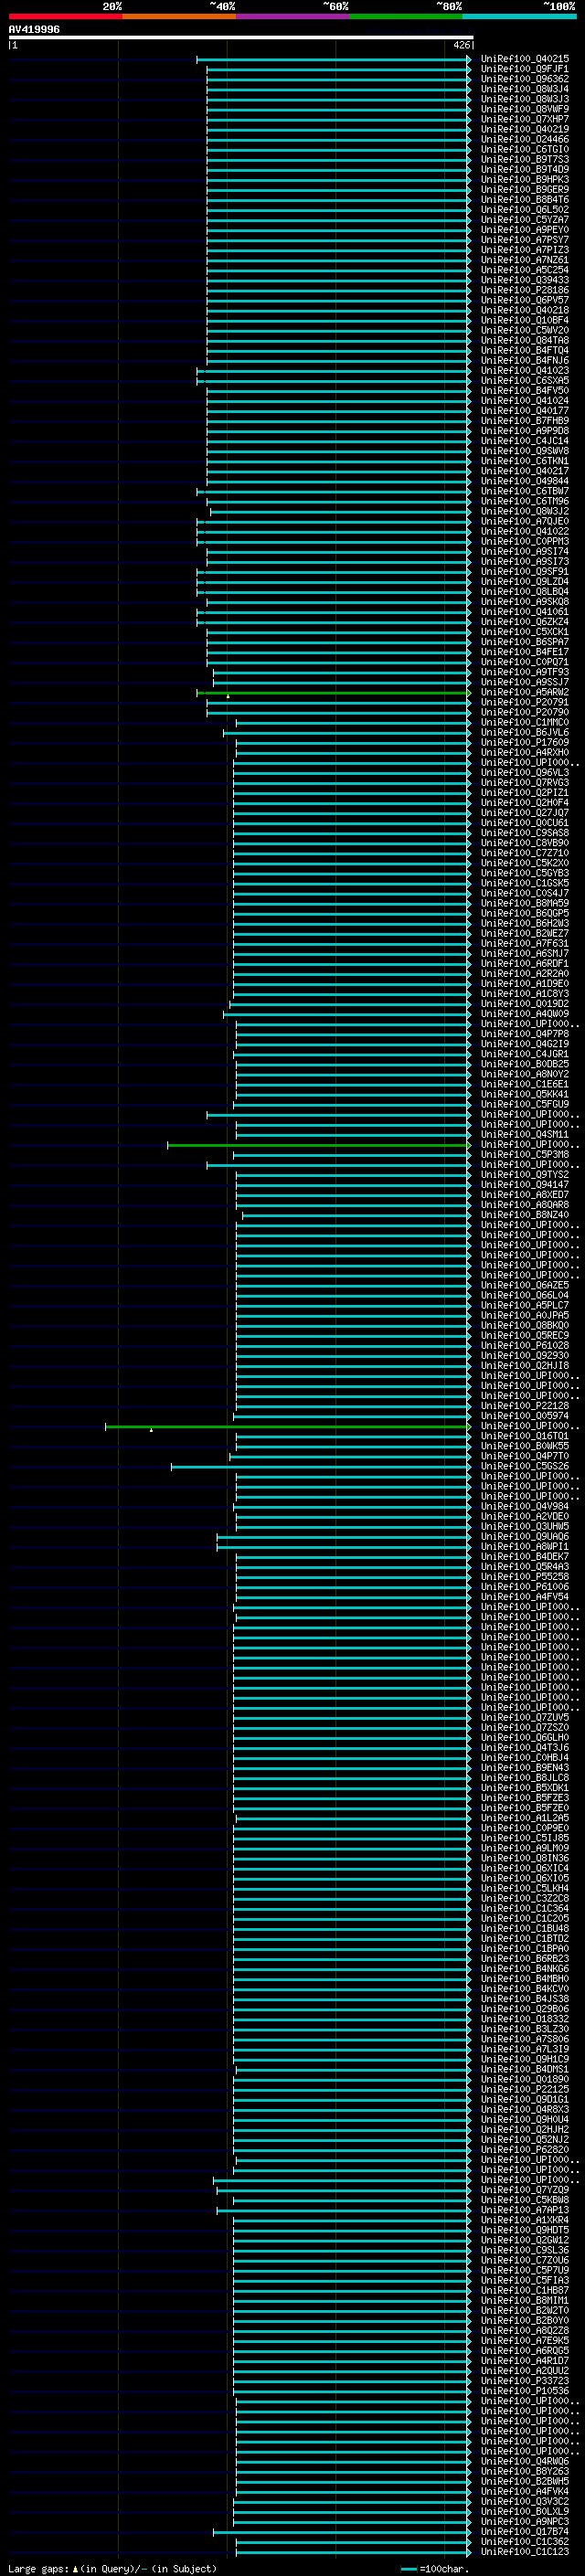Image resolution: width=585 pixels, height=2576 pixels.
Task: Select the UniRef100_P61028 label
Action: pos(525,1345)
